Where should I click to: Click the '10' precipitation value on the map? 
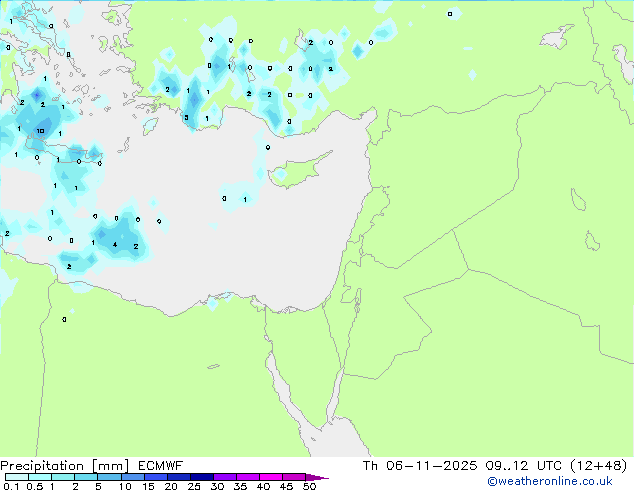click(40, 131)
